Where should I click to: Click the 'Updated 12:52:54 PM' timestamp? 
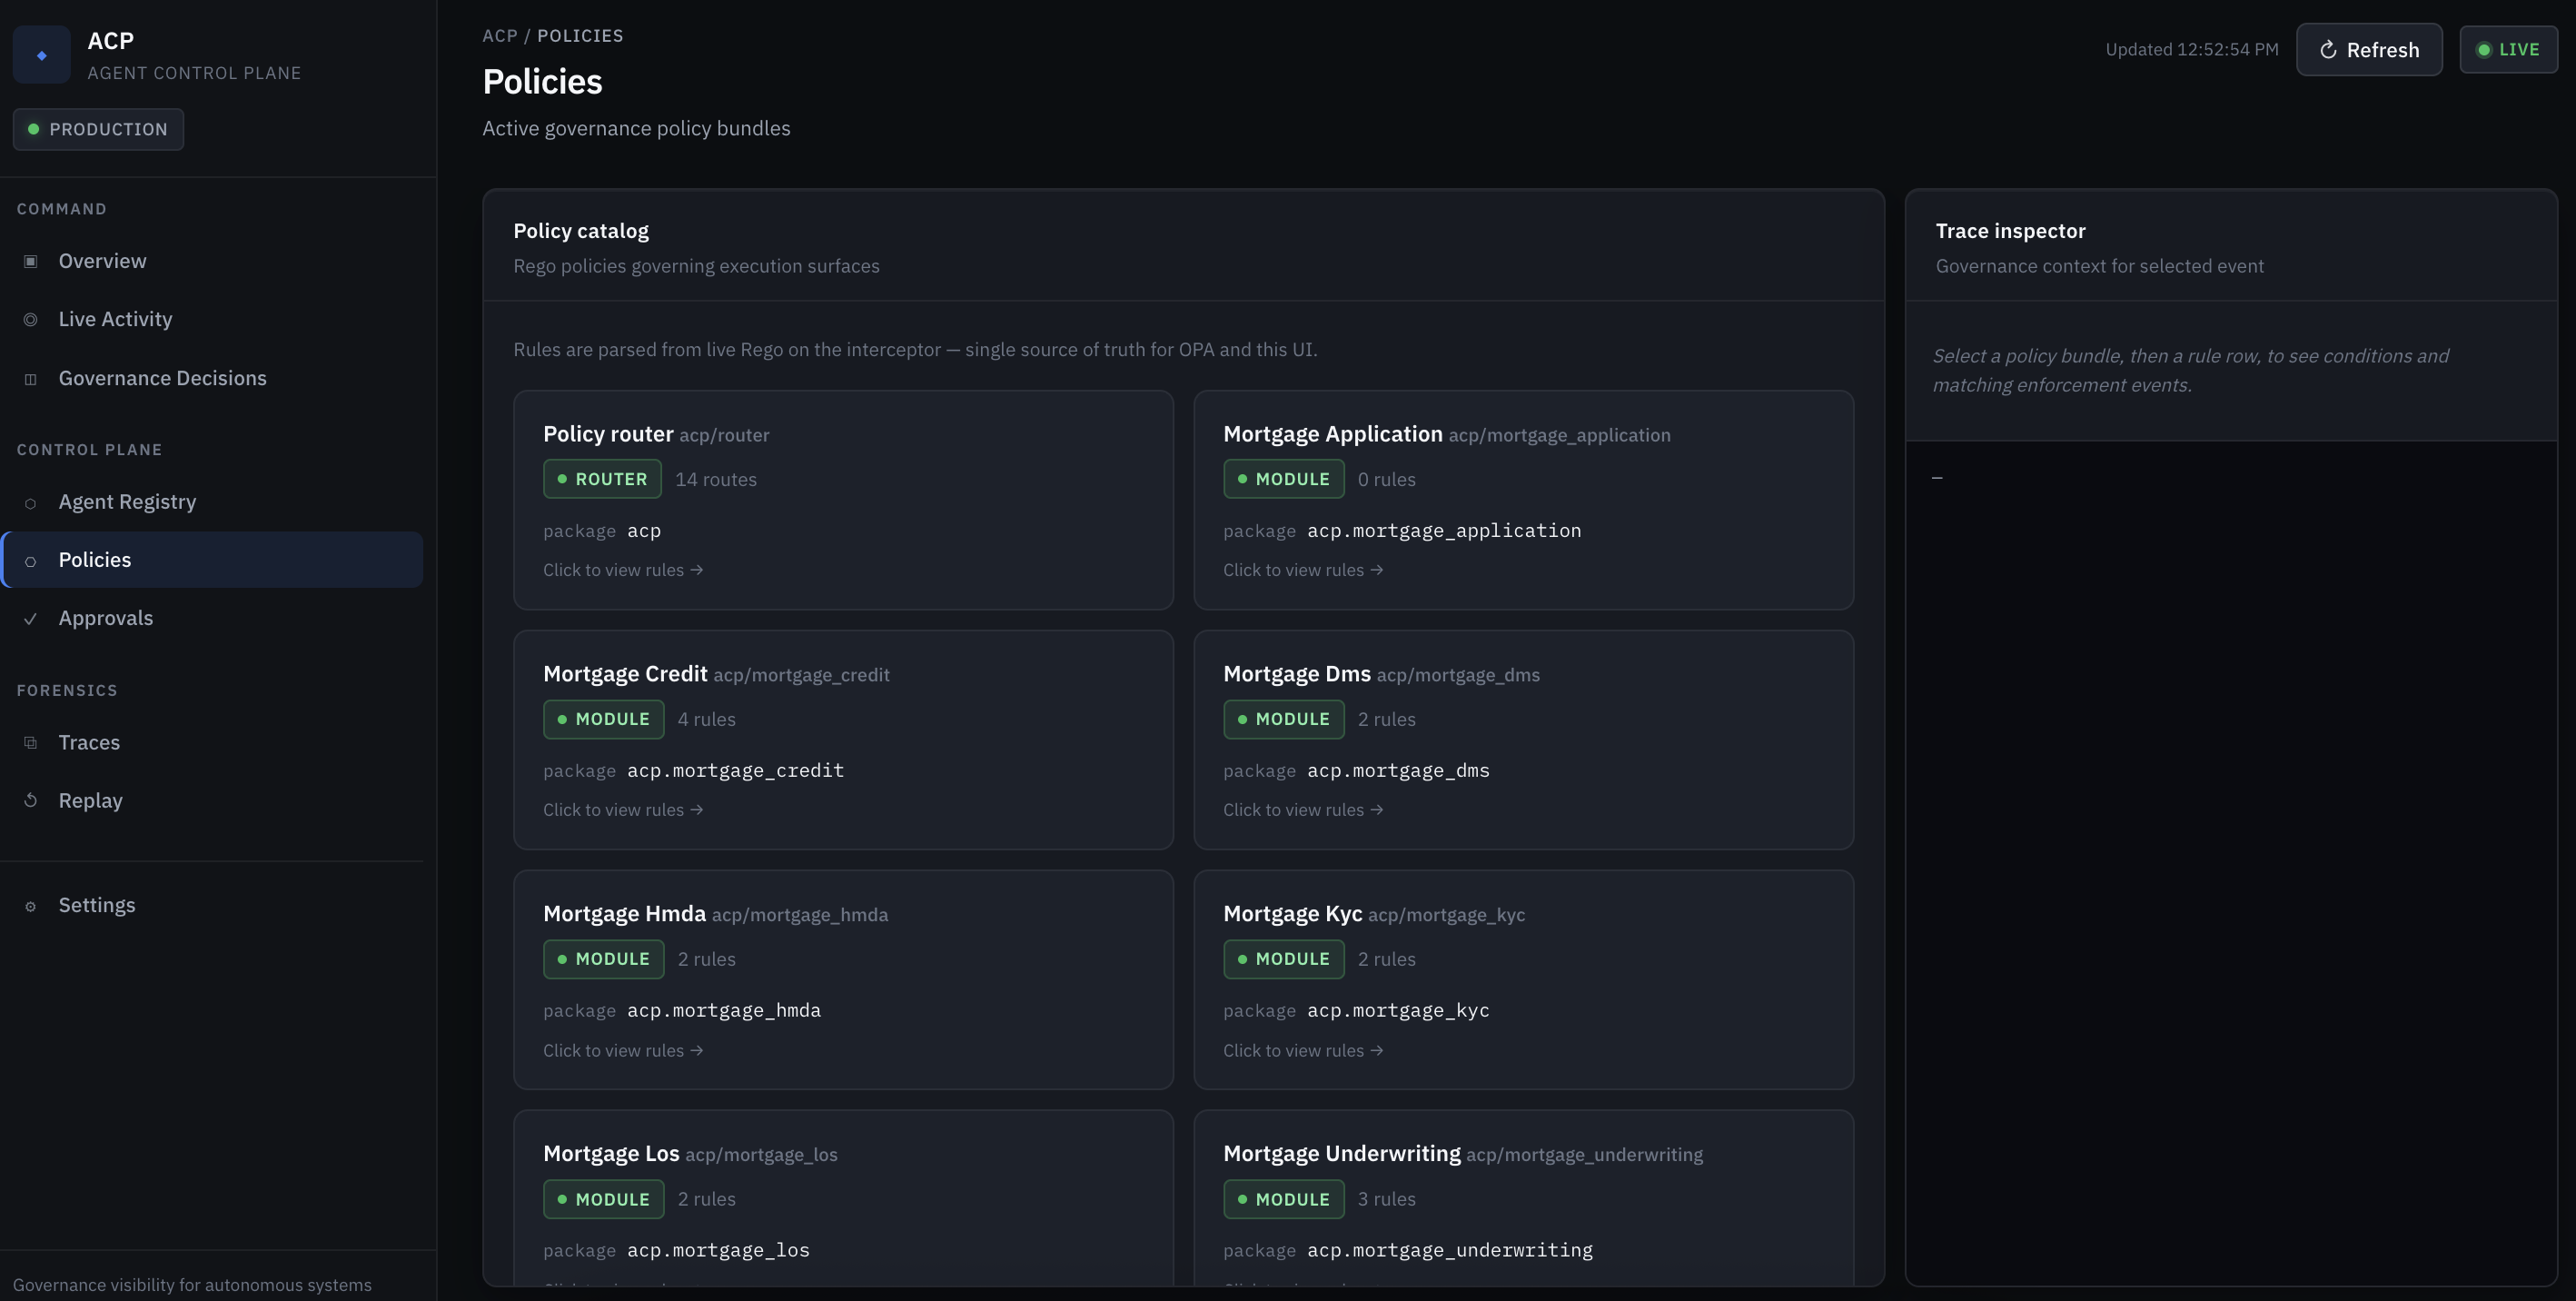(x=2192, y=50)
